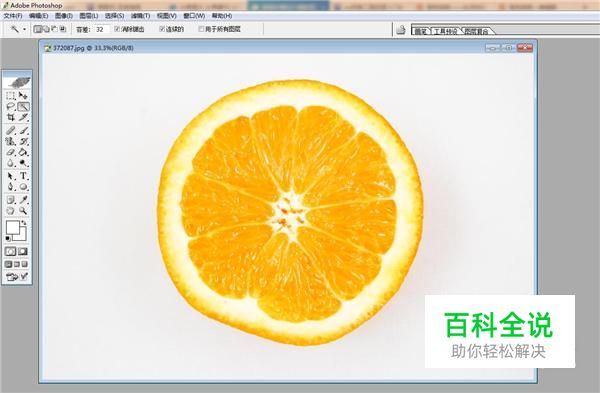Select the Dodge tool
This screenshot has height=393, width=600.
coord(23,163)
